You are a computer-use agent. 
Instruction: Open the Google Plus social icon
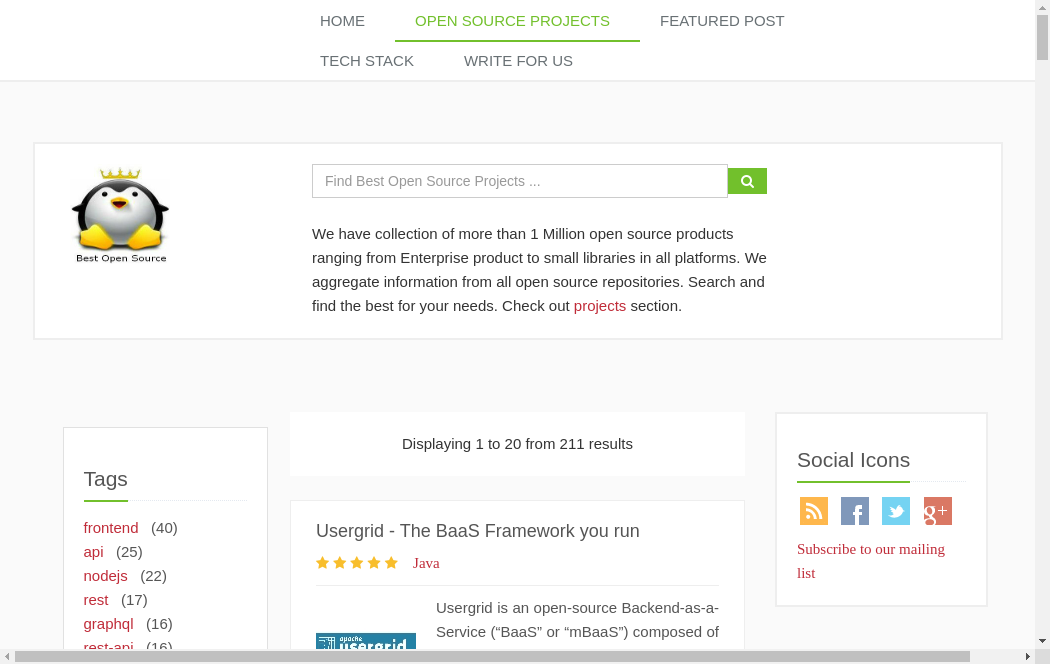click(x=937, y=511)
